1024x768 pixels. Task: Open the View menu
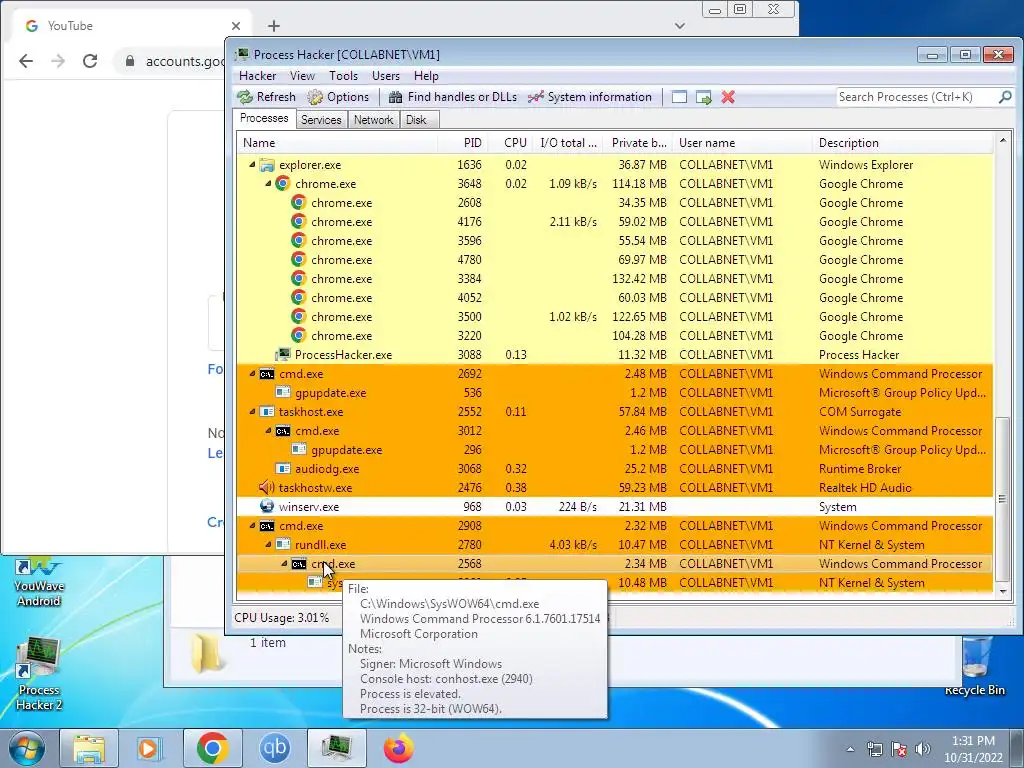[302, 76]
